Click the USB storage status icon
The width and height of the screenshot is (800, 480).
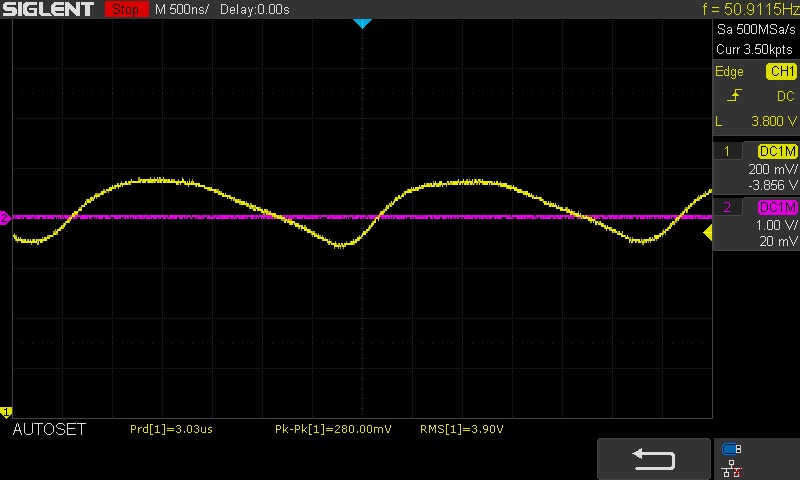(x=731, y=449)
